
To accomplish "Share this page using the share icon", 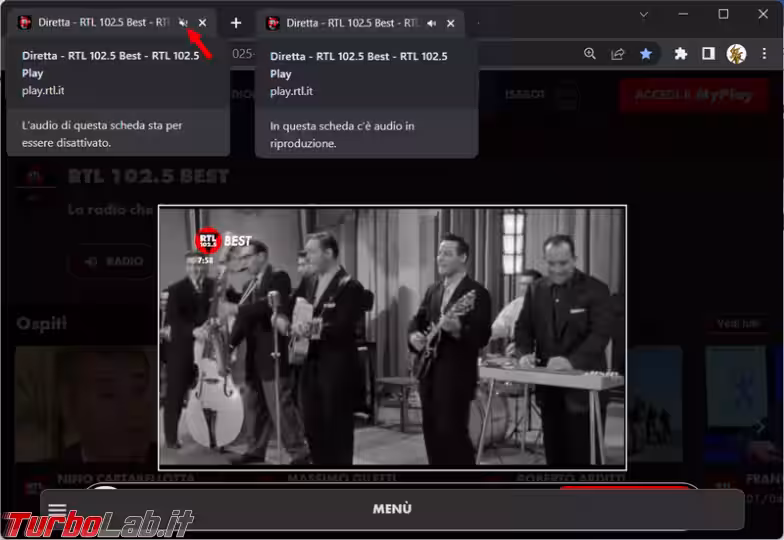I will click(x=618, y=54).
